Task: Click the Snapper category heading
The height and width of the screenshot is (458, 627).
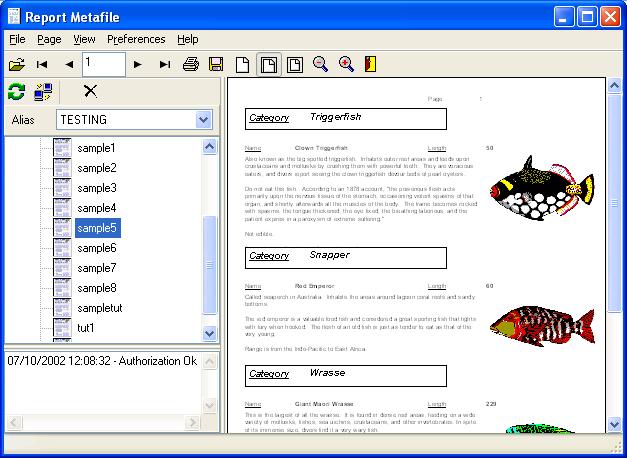Action: pos(345,258)
